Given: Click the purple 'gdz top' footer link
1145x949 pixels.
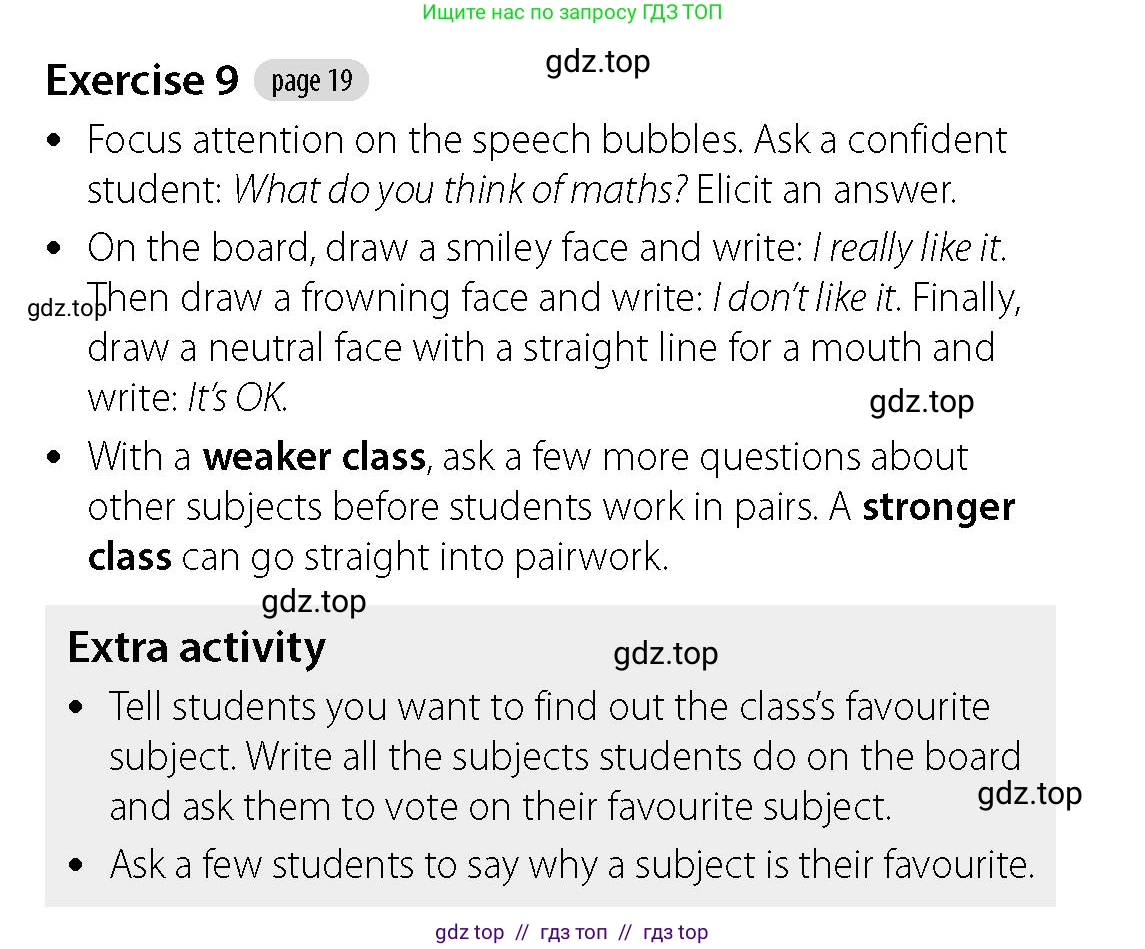Looking at the screenshot, I should (470, 932).
